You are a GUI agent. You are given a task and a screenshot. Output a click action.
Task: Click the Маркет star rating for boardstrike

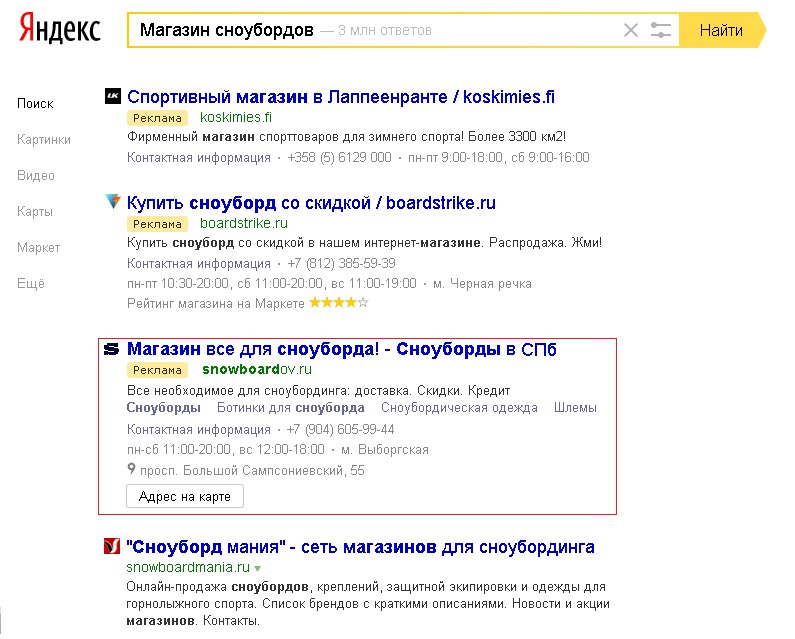(x=338, y=302)
